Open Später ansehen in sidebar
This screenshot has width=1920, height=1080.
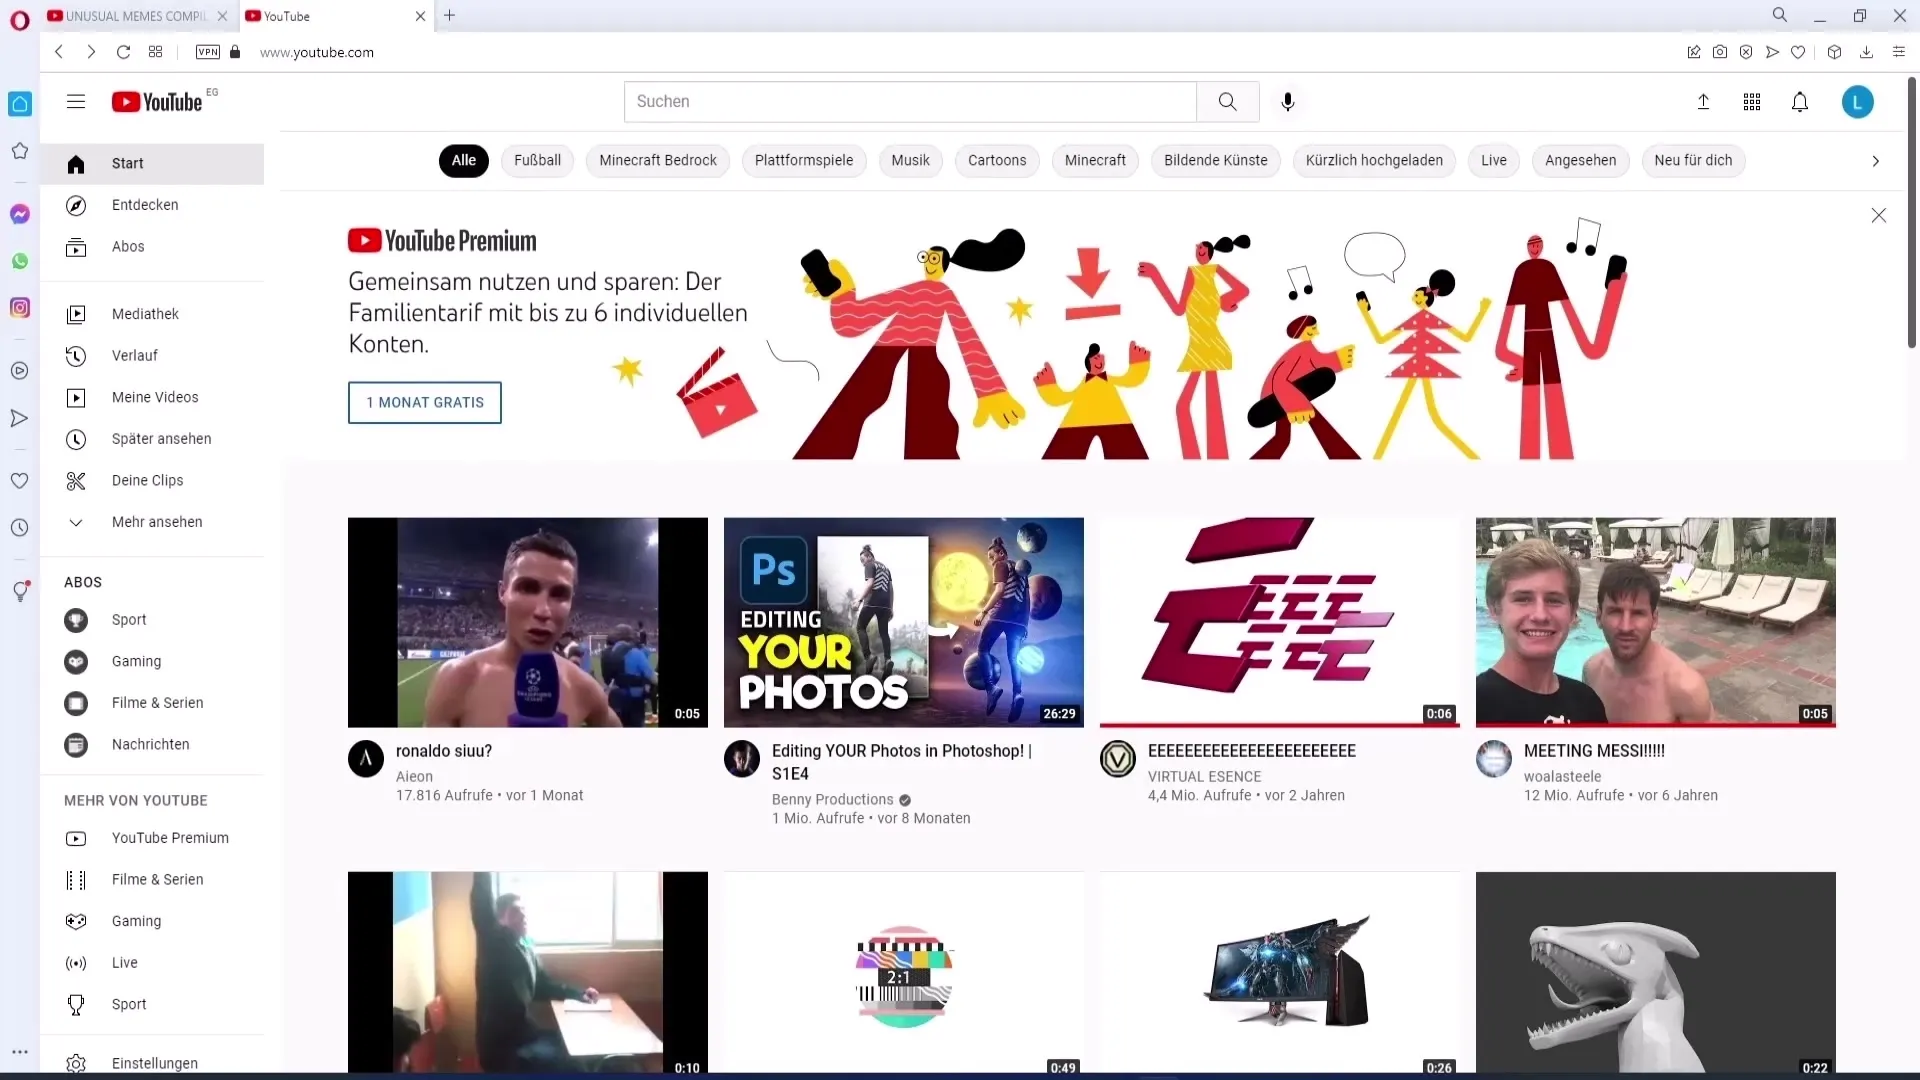tap(152, 439)
